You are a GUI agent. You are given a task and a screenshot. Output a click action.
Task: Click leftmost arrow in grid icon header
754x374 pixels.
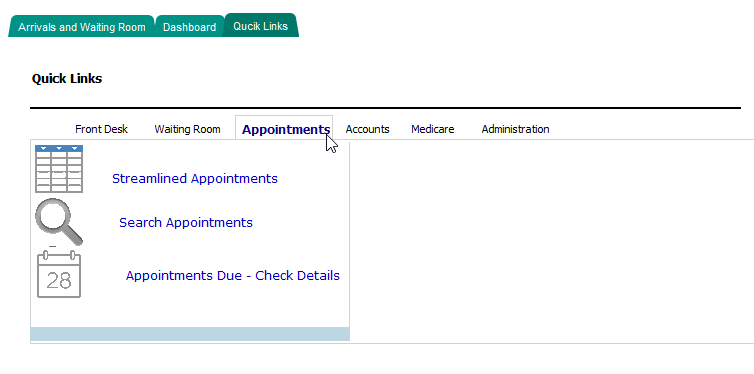43,148
